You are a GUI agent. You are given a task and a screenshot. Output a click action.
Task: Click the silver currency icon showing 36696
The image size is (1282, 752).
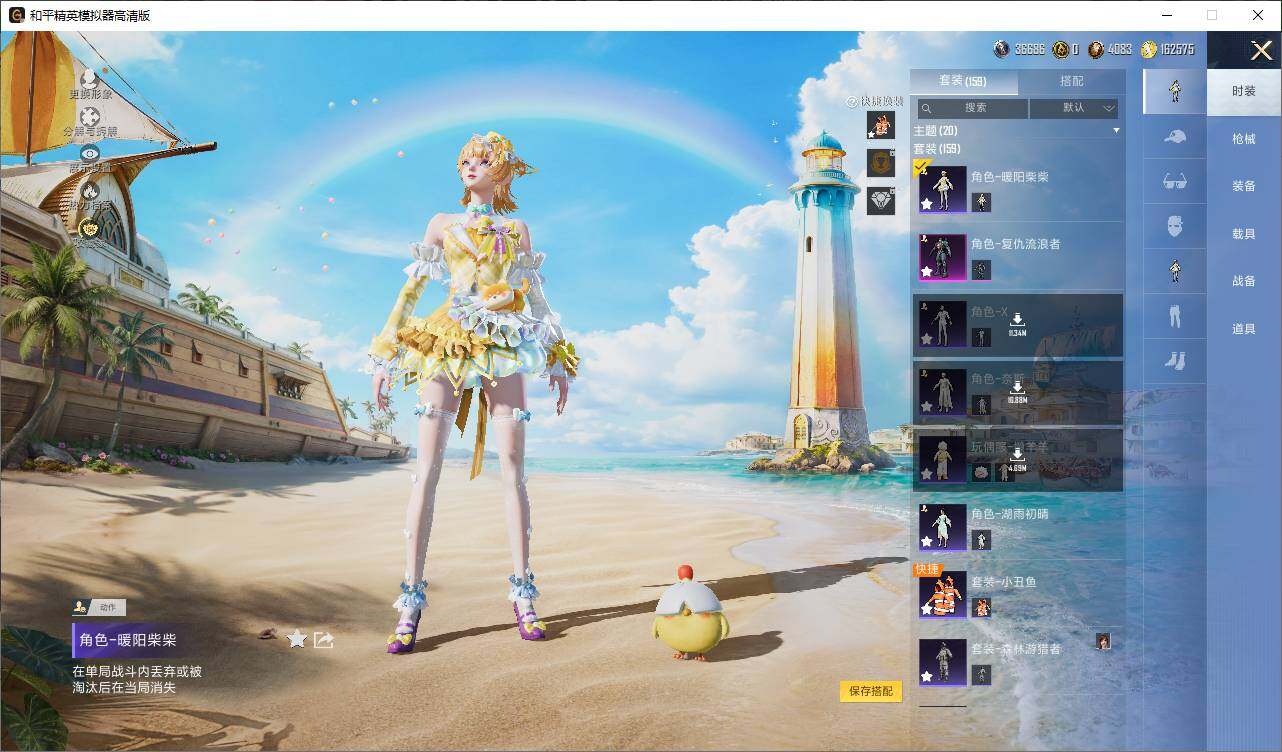1001,49
